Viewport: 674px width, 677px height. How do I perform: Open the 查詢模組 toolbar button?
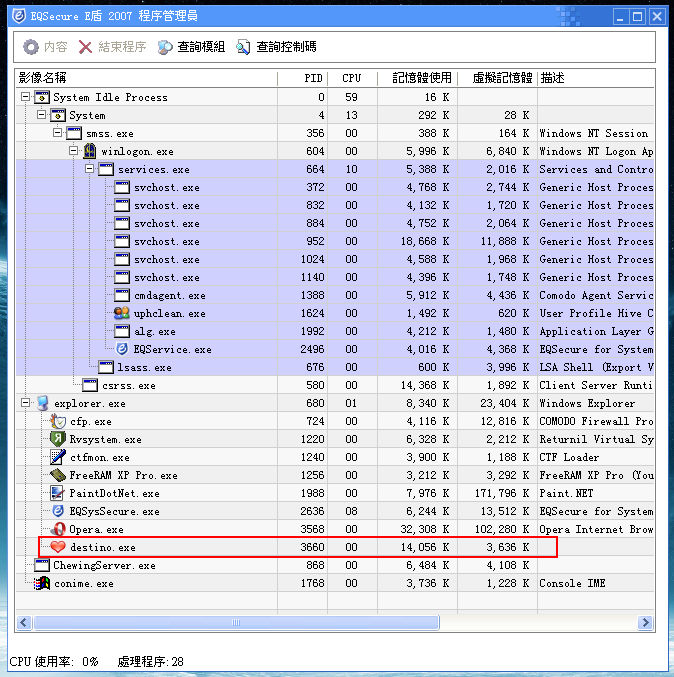pos(191,47)
